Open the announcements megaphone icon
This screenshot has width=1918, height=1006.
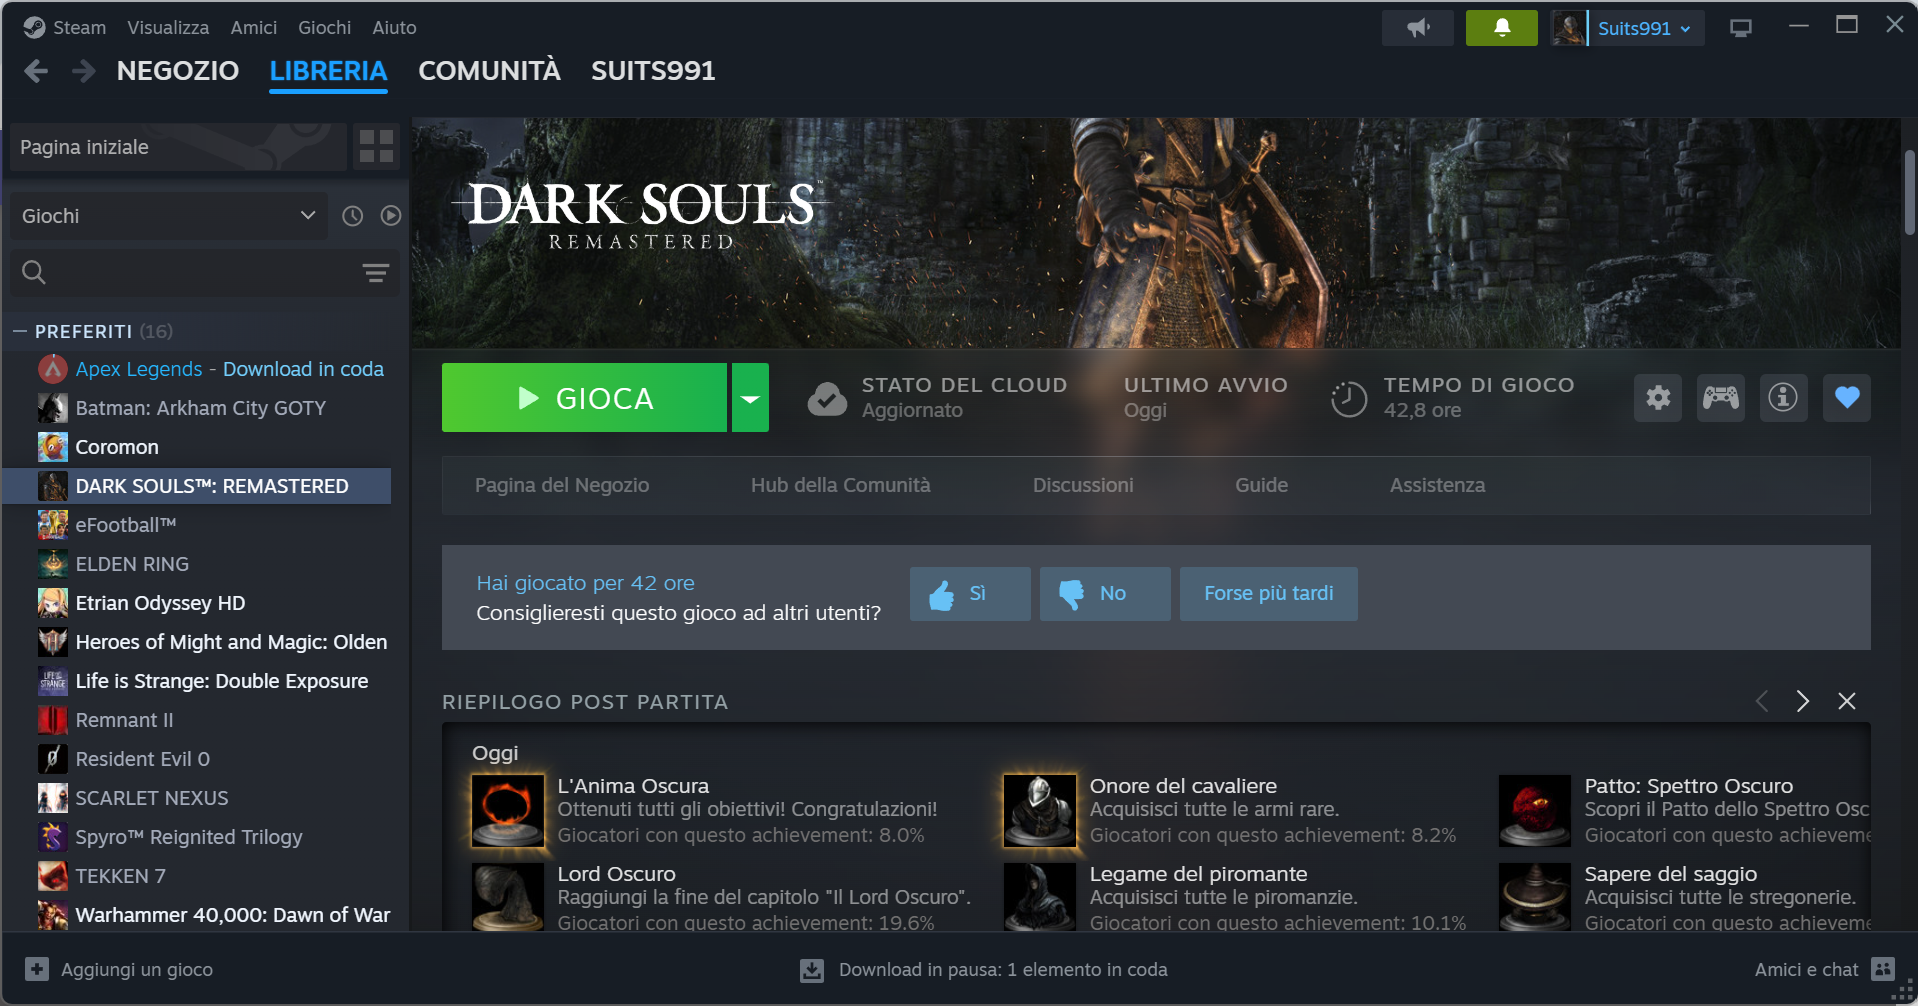(1418, 28)
